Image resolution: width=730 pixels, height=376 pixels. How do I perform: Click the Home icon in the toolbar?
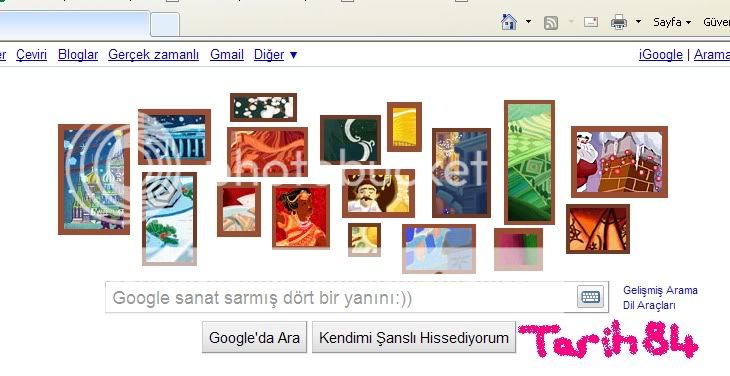point(508,21)
